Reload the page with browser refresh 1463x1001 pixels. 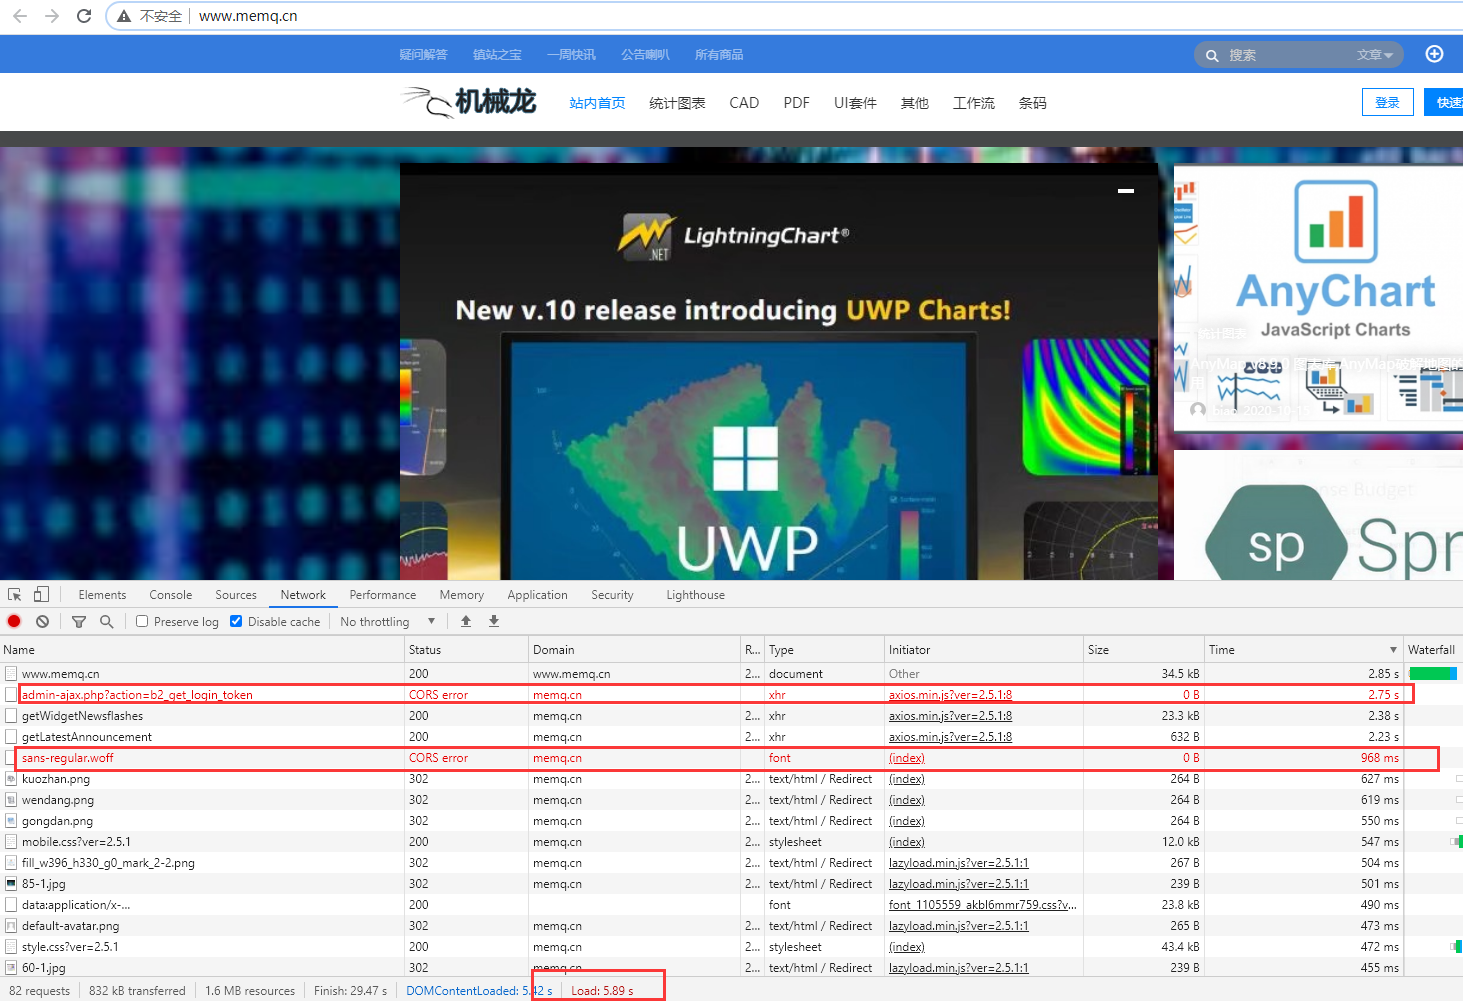[x=84, y=16]
